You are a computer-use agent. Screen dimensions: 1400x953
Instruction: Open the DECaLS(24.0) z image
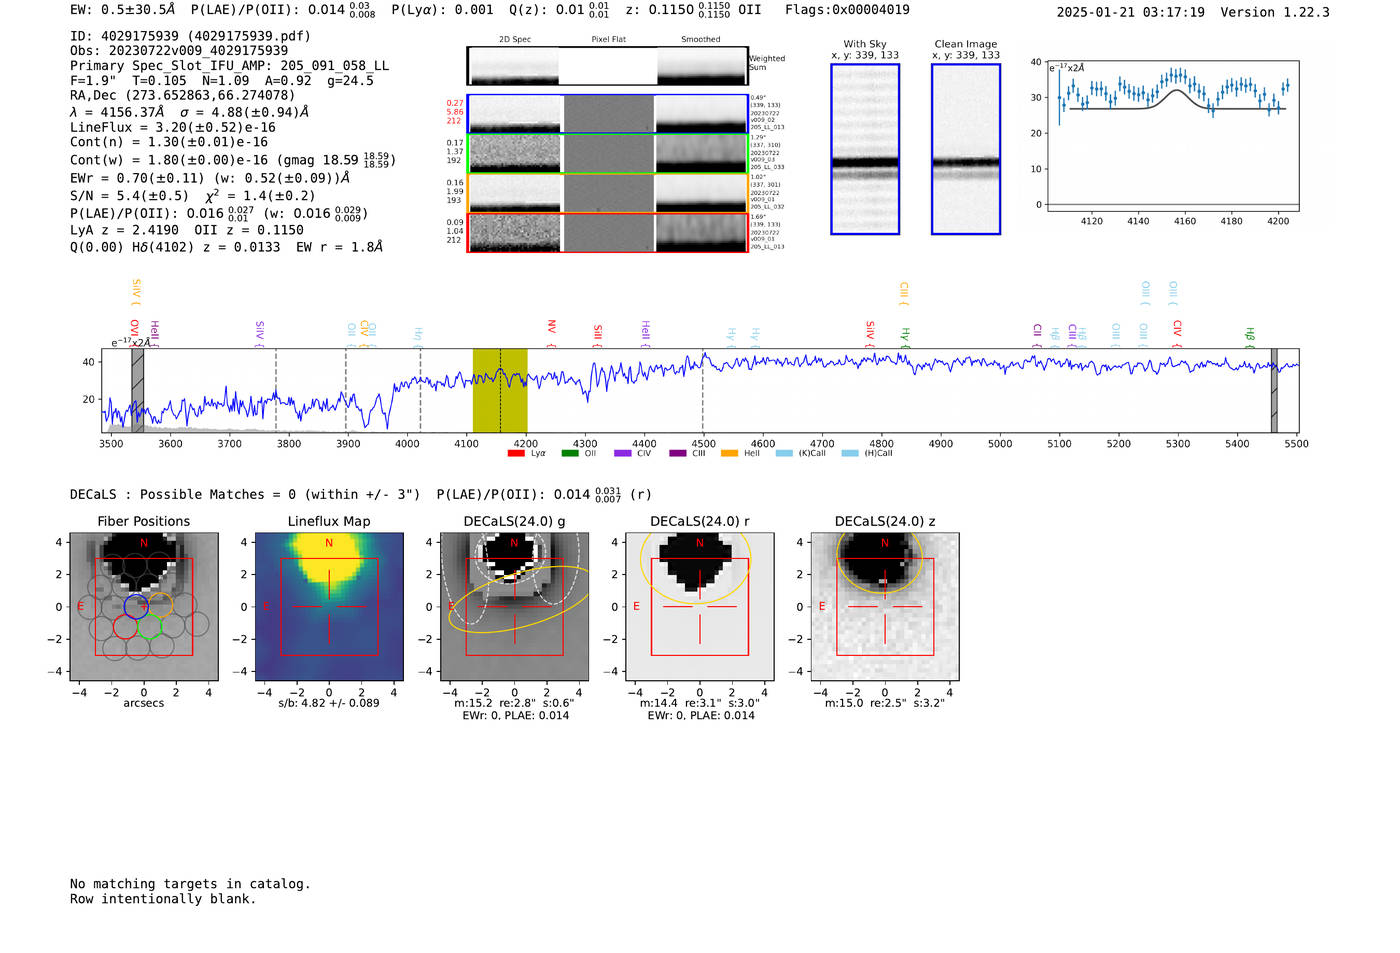click(885, 606)
